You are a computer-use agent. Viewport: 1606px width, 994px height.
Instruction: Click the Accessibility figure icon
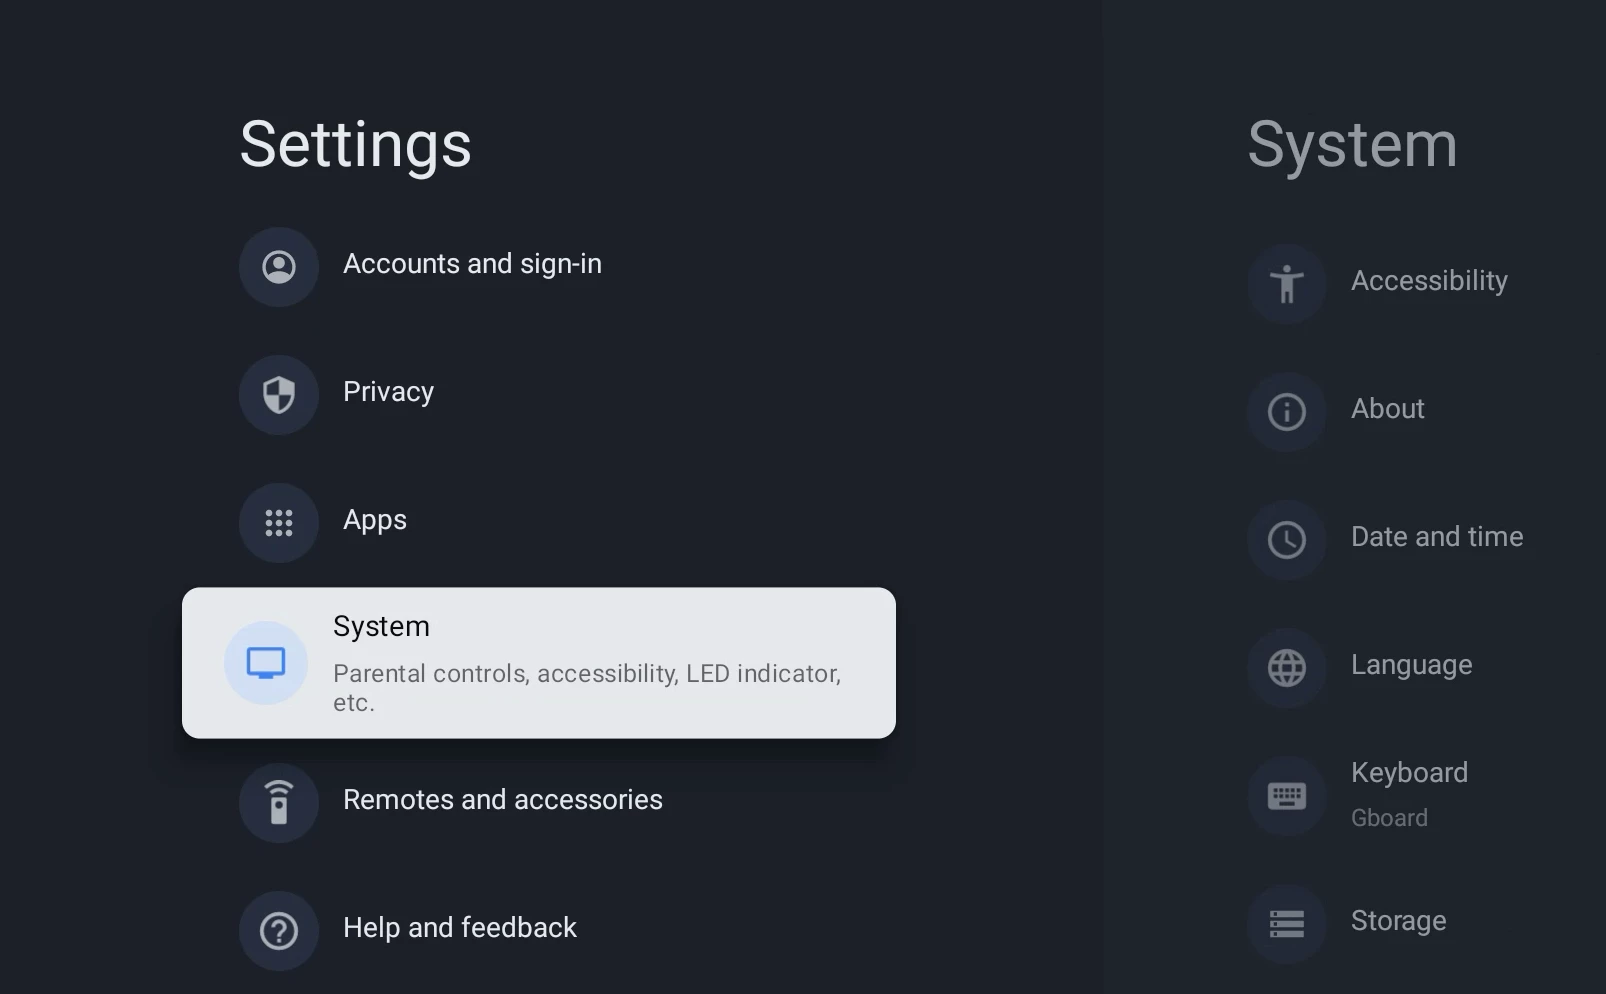click(x=1287, y=284)
